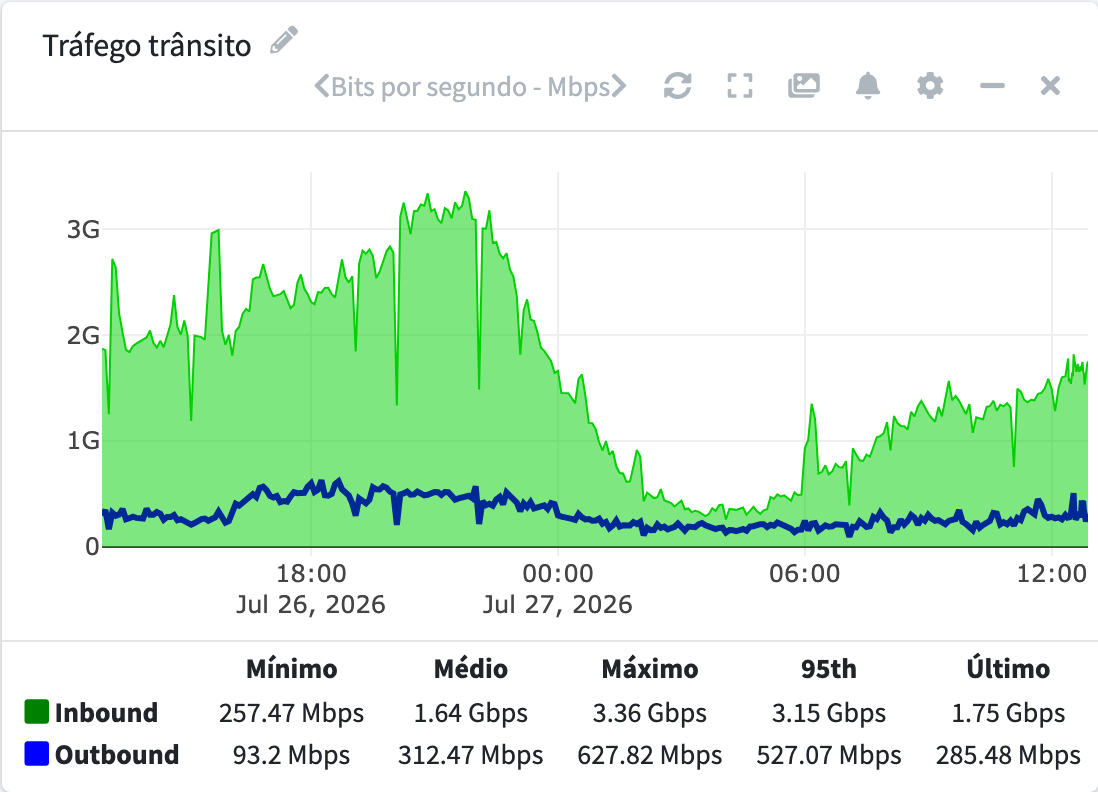Image resolution: width=1098 pixels, height=792 pixels.
Task: Open graph in fullscreen mode
Action: pyautogui.click(x=739, y=86)
